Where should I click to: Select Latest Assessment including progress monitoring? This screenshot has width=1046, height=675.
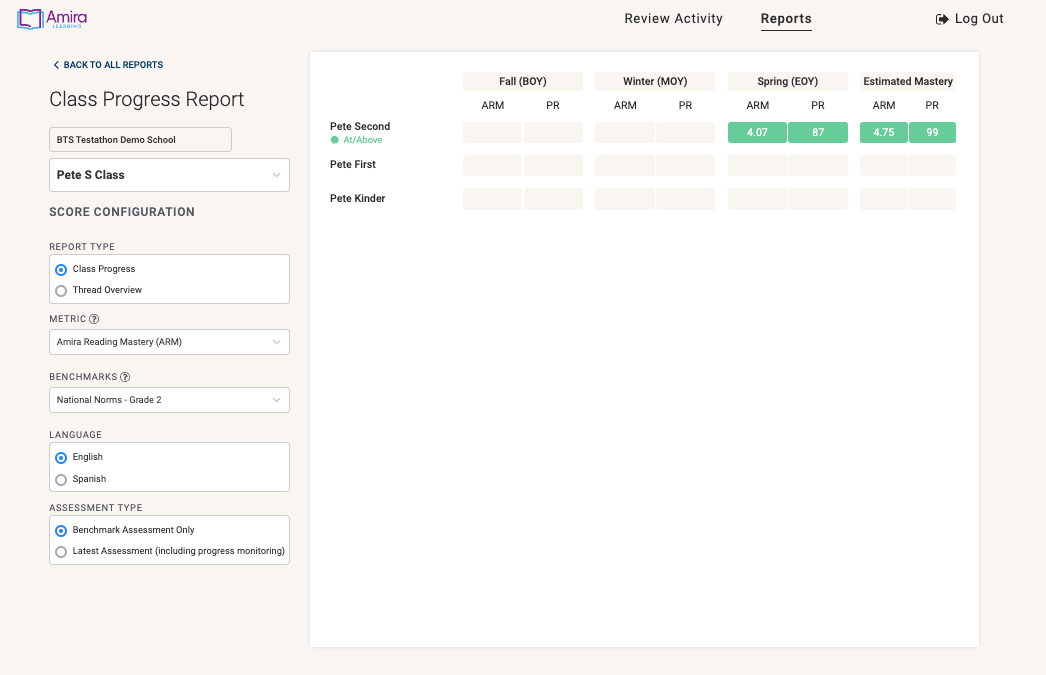pyautogui.click(x=60, y=551)
